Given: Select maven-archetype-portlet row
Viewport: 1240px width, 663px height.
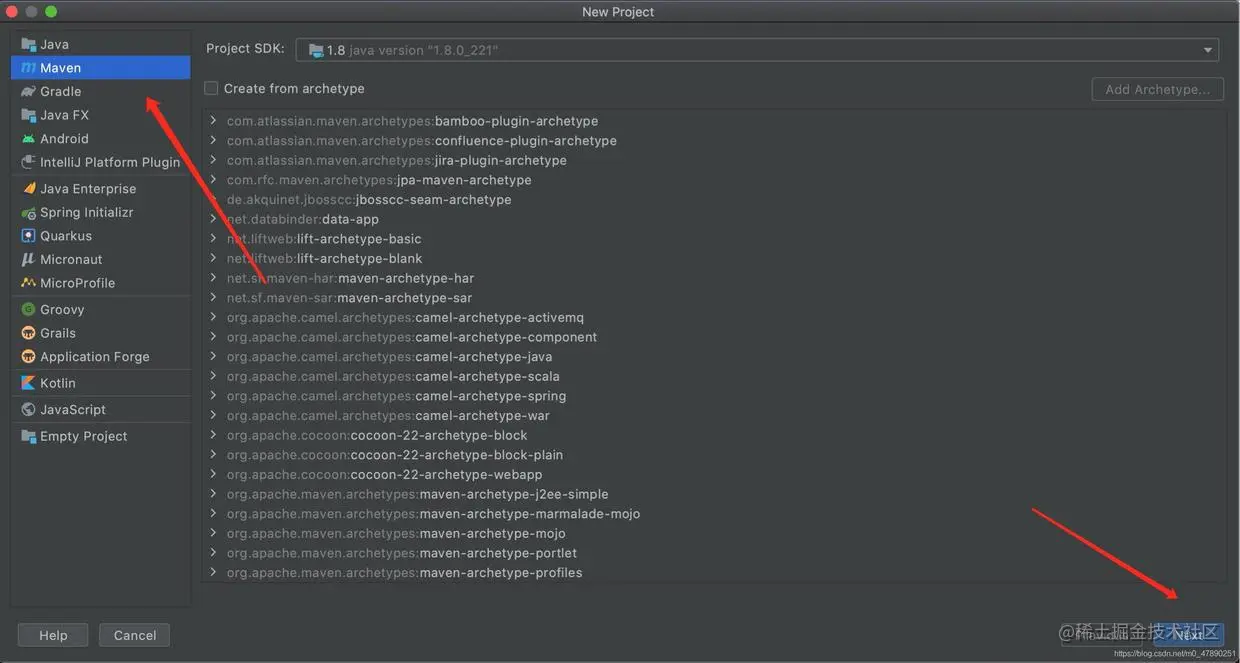Looking at the screenshot, I should [x=714, y=553].
